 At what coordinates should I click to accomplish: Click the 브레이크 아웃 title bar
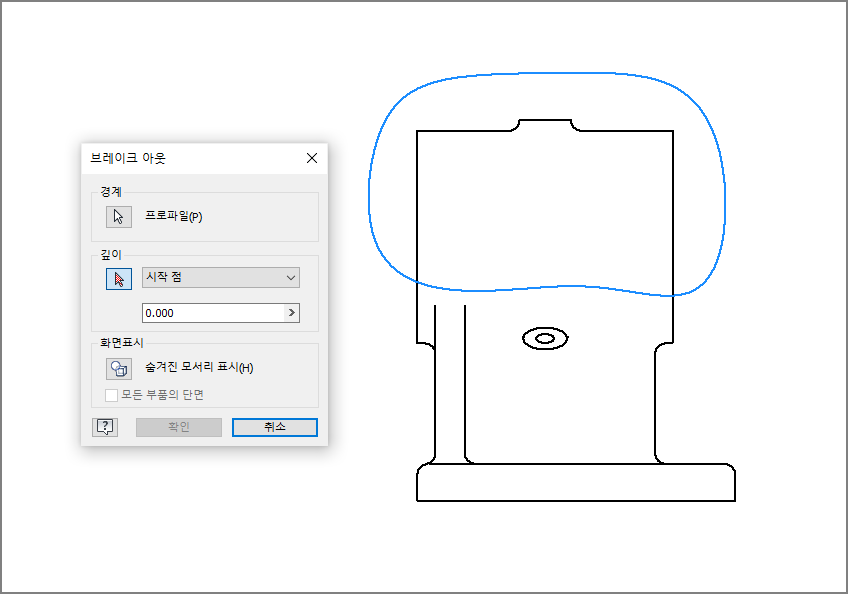coord(180,158)
